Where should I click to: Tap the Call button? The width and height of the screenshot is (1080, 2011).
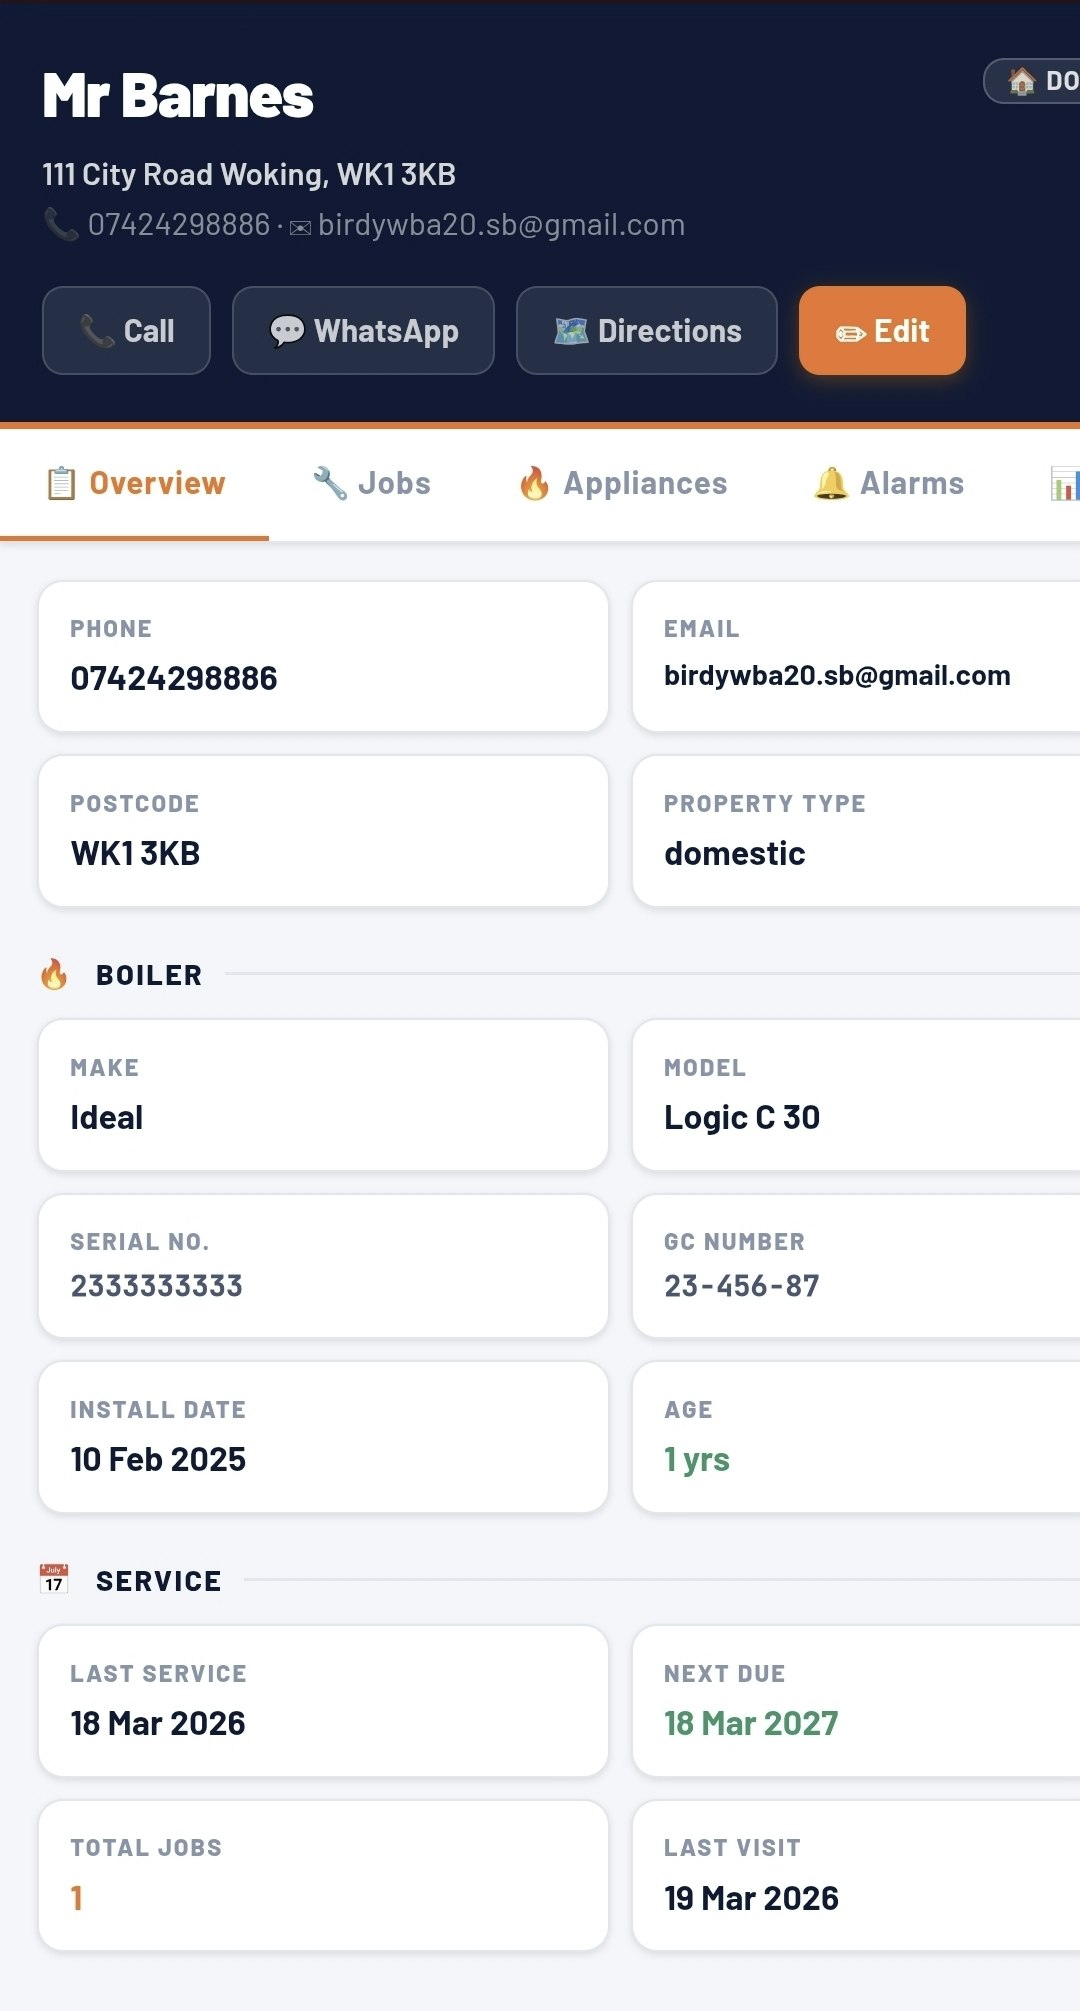click(126, 331)
